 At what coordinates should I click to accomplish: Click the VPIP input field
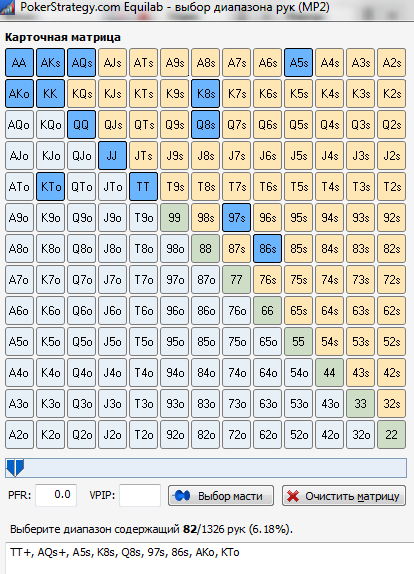click(140, 495)
